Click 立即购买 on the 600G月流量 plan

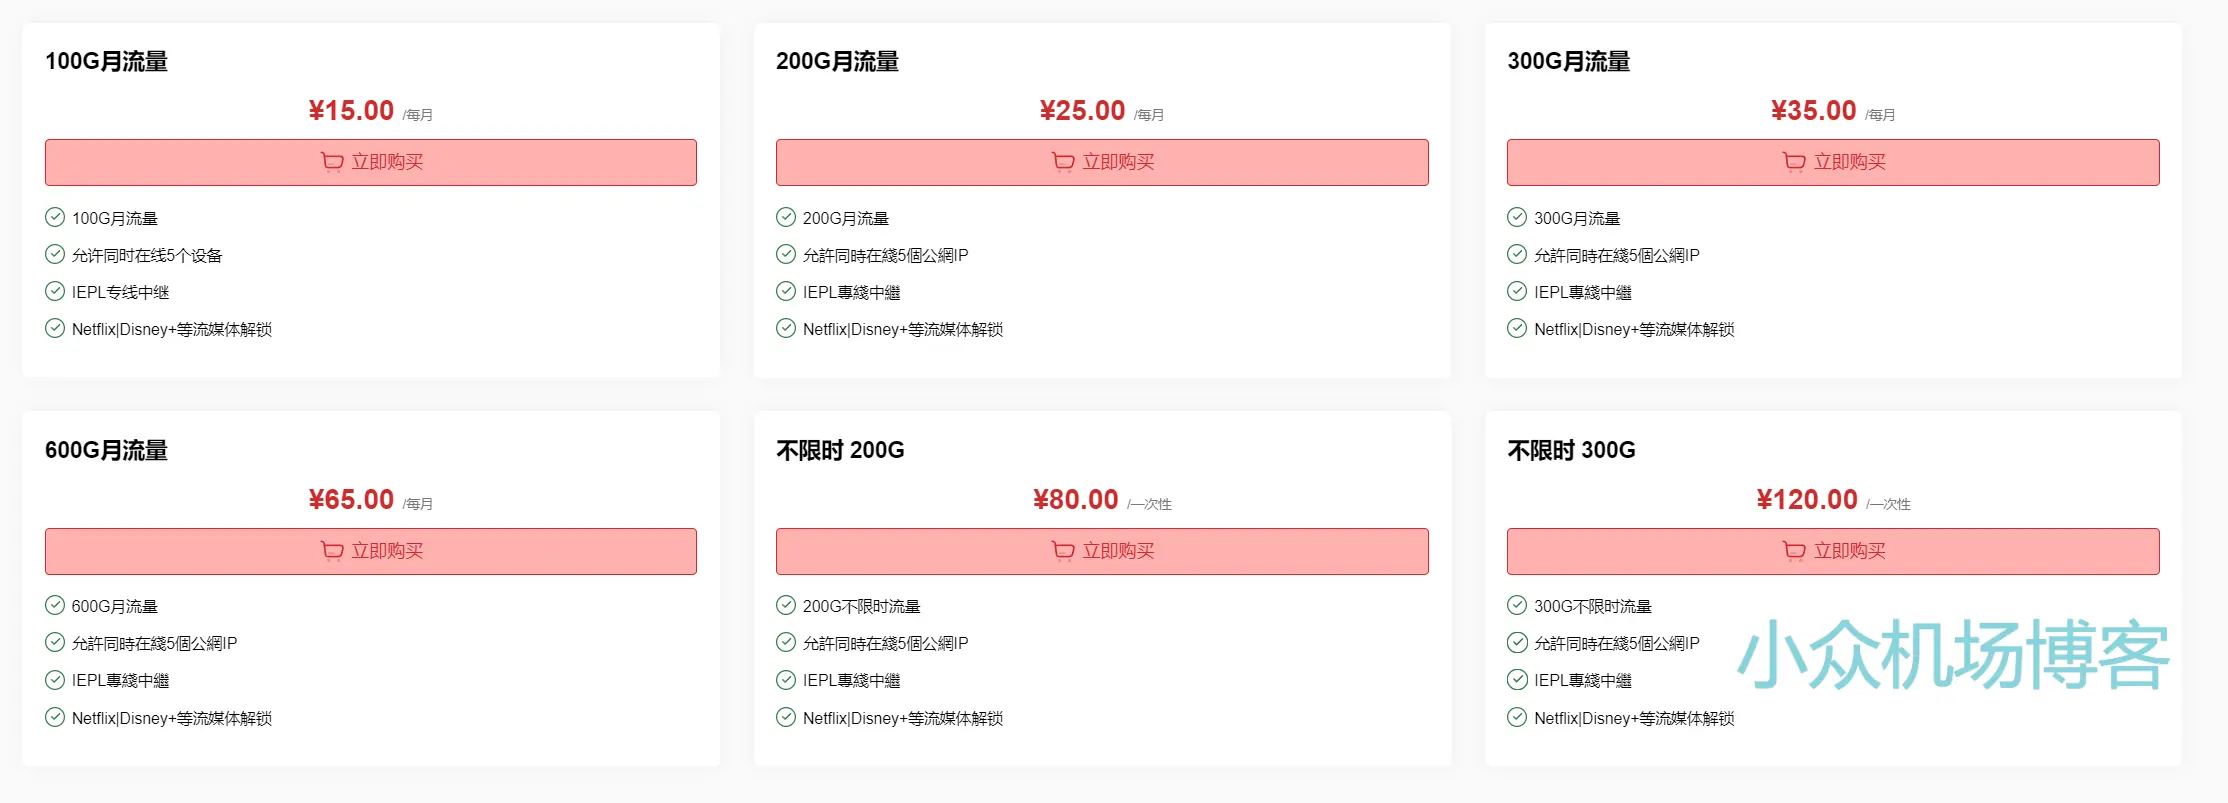coord(370,550)
